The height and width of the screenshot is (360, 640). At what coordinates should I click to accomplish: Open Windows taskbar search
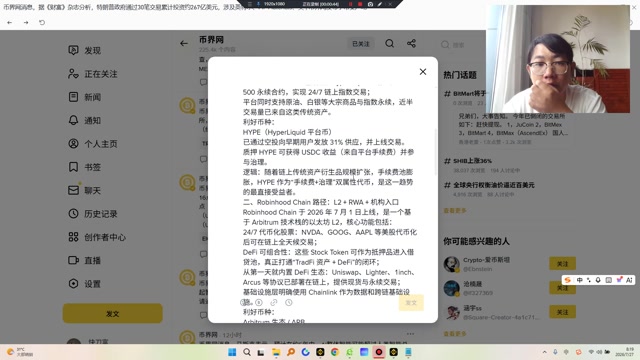[247, 352]
